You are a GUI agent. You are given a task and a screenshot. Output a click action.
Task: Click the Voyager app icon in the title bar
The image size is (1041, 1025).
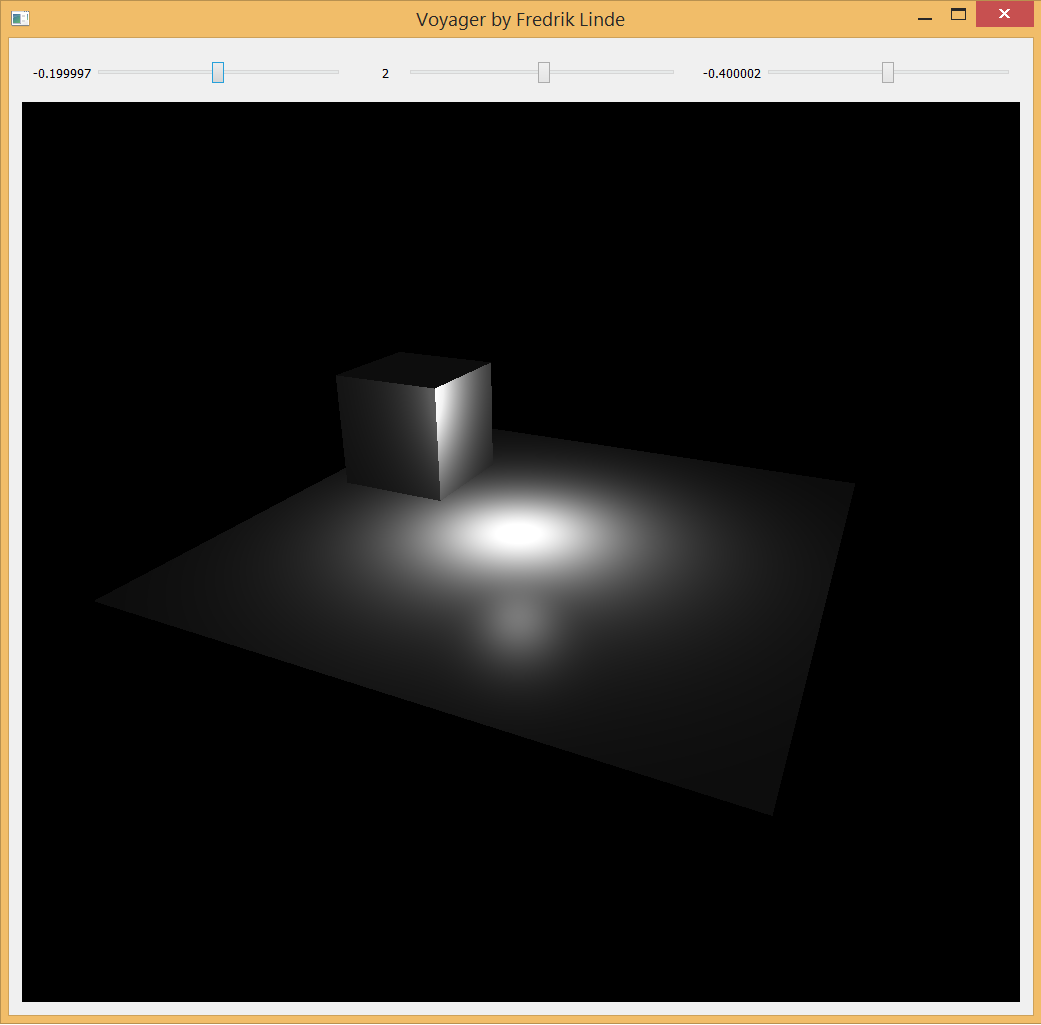click(x=20, y=18)
